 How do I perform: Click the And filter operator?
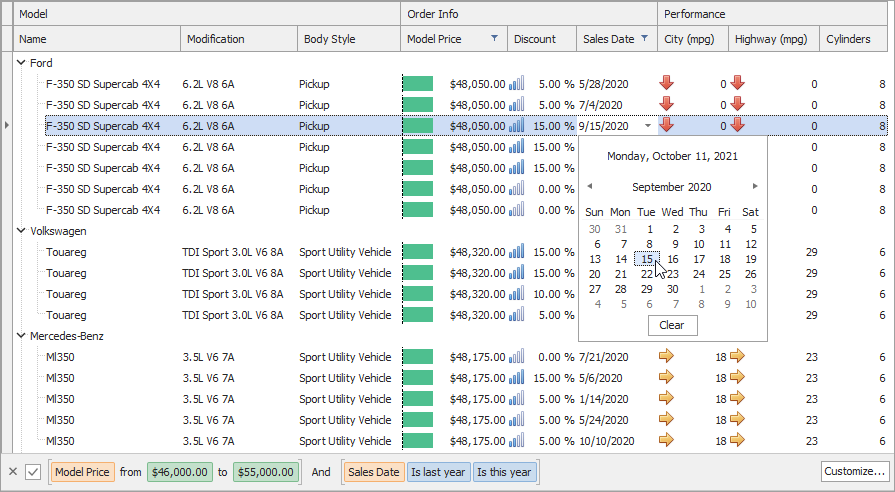[321, 472]
